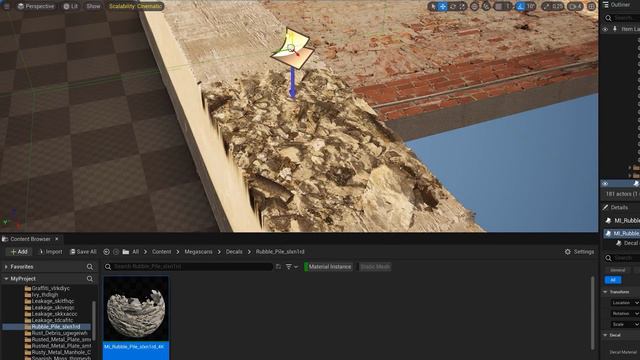The width and height of the screenshot is (640, 360).
Task: Open the viewport options hamburger menu
Action: (x=7, y=6)
